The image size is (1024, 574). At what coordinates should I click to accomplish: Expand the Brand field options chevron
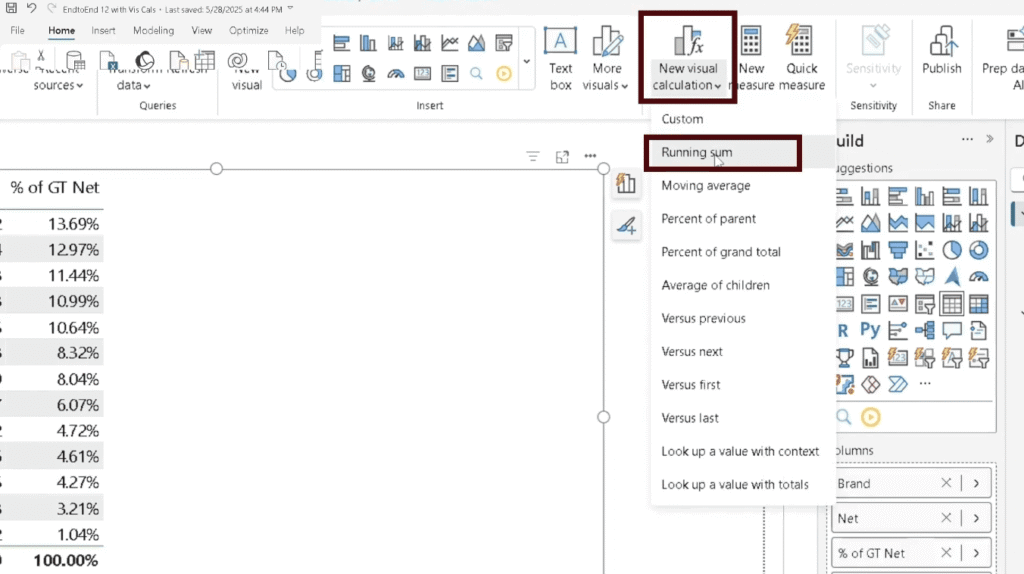click(x=976, y=483)
